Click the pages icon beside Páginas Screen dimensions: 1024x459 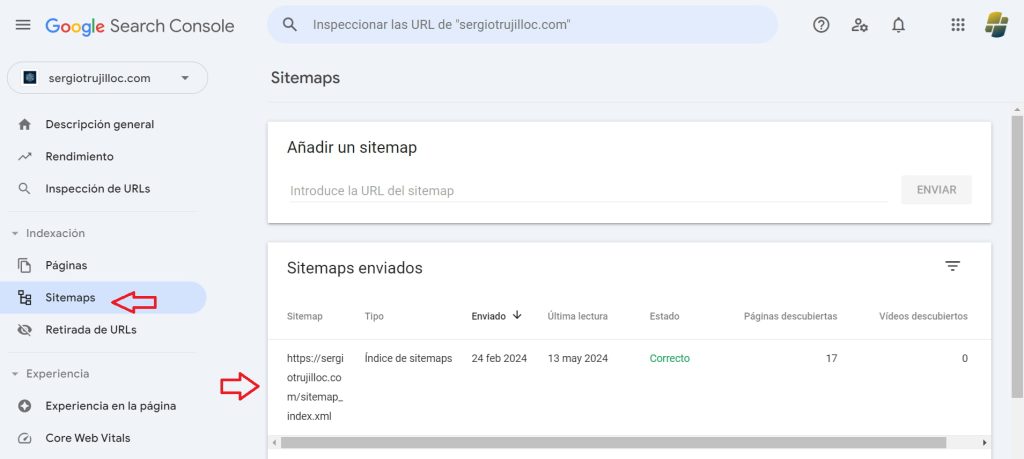coord(25,266)
